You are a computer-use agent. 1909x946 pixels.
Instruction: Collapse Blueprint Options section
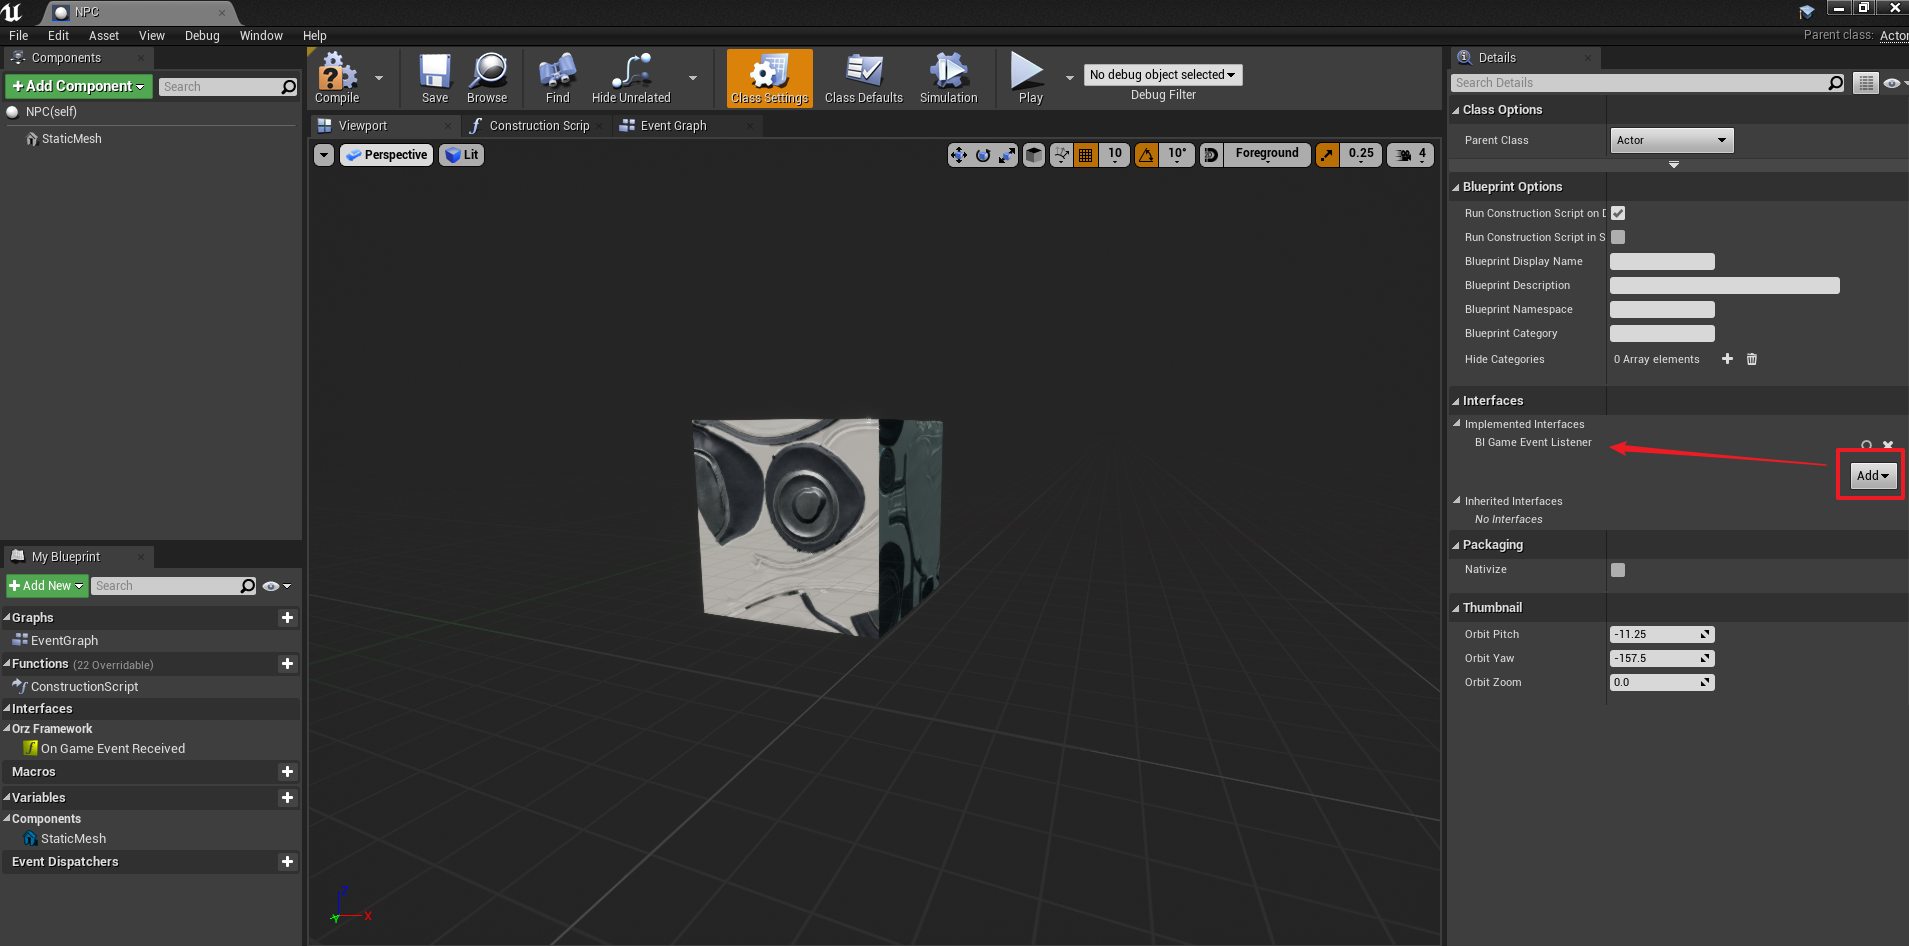pyautogui.click(x=1456, y=187)
